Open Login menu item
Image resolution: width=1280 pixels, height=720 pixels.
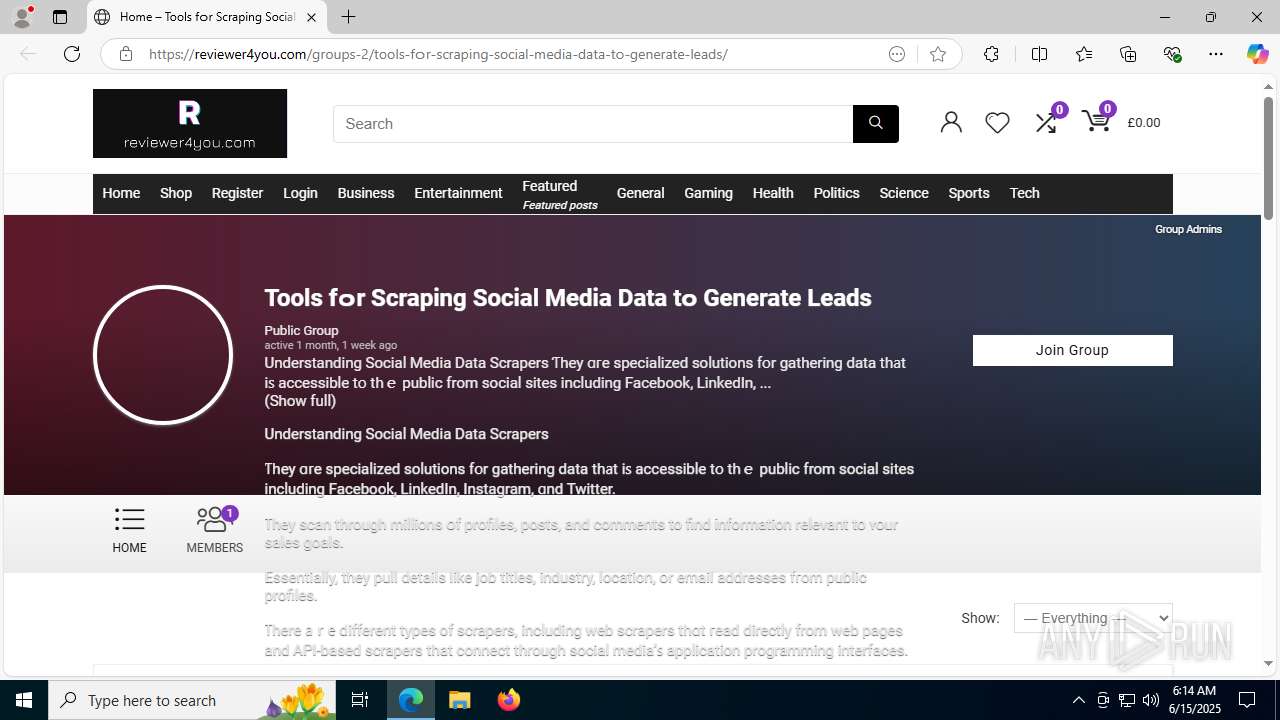(300, 193)
